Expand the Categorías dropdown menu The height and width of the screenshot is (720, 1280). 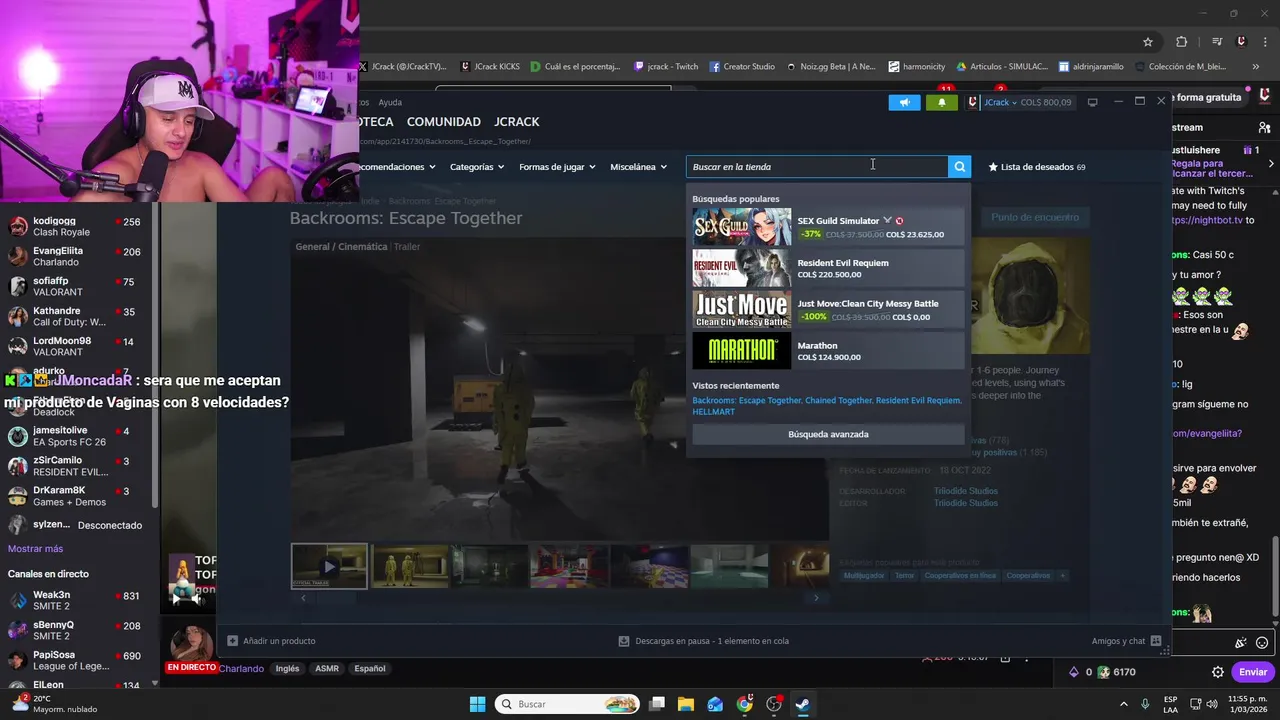point(476,167)
